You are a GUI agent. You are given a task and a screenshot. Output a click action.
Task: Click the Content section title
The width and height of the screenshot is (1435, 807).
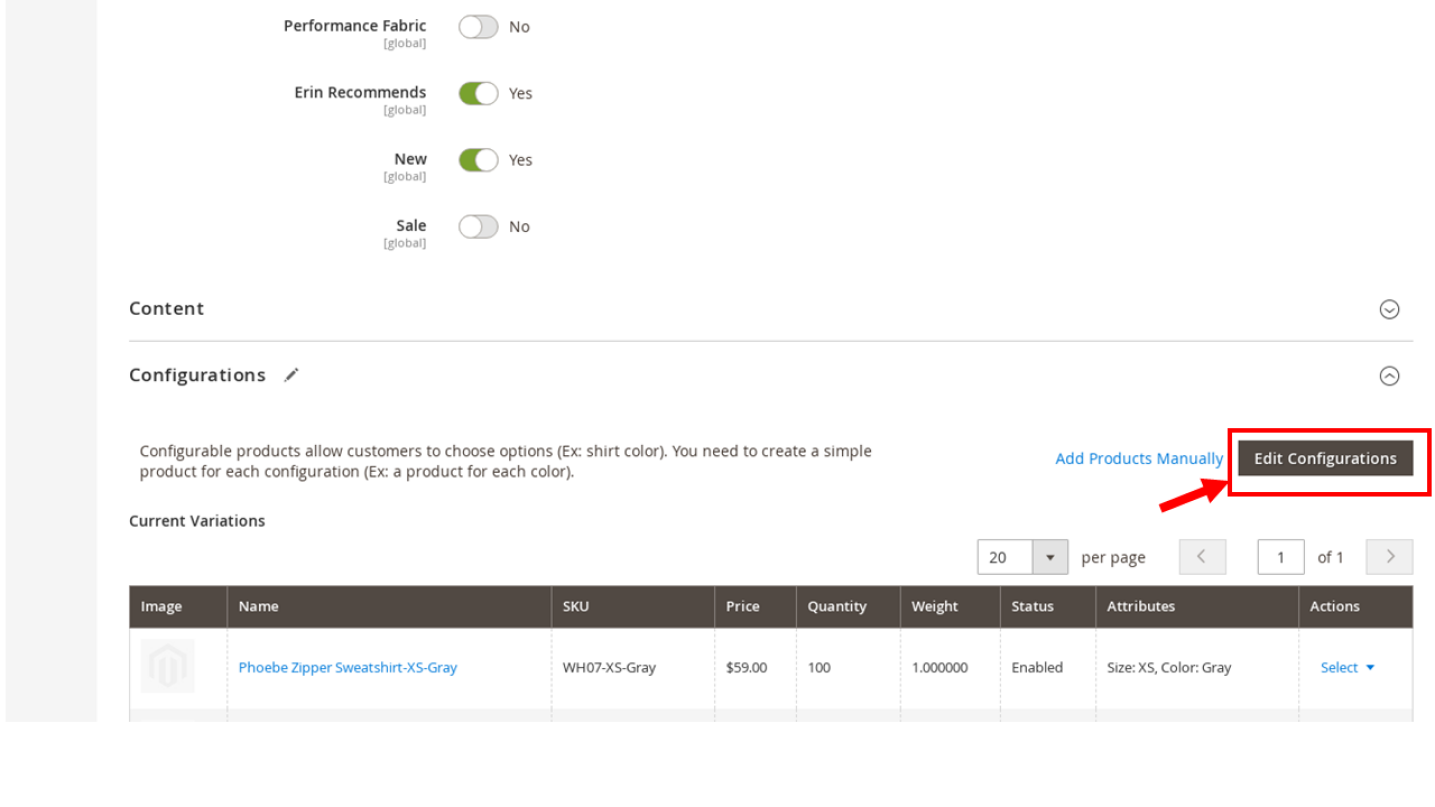[166, 309]
